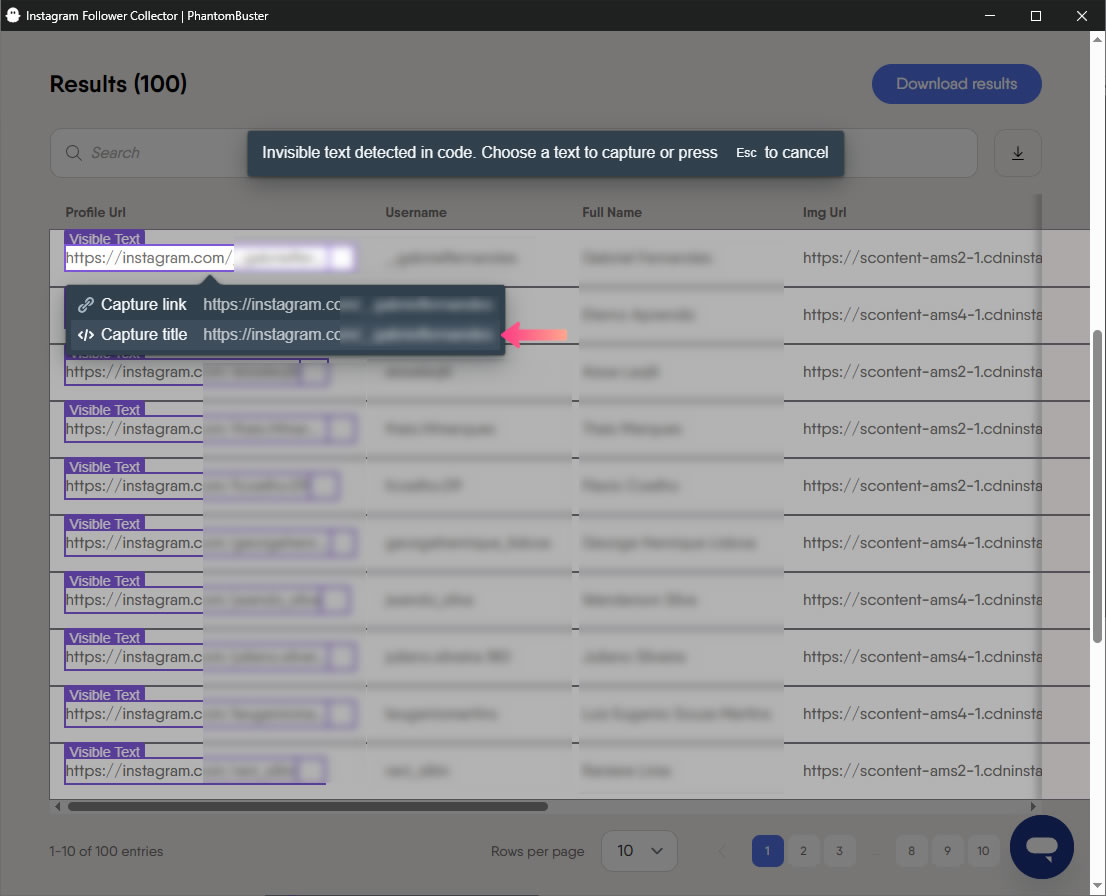Screen dimensions: 1106x896
Task: Choose the Capture title option
Action: (285, 334)
